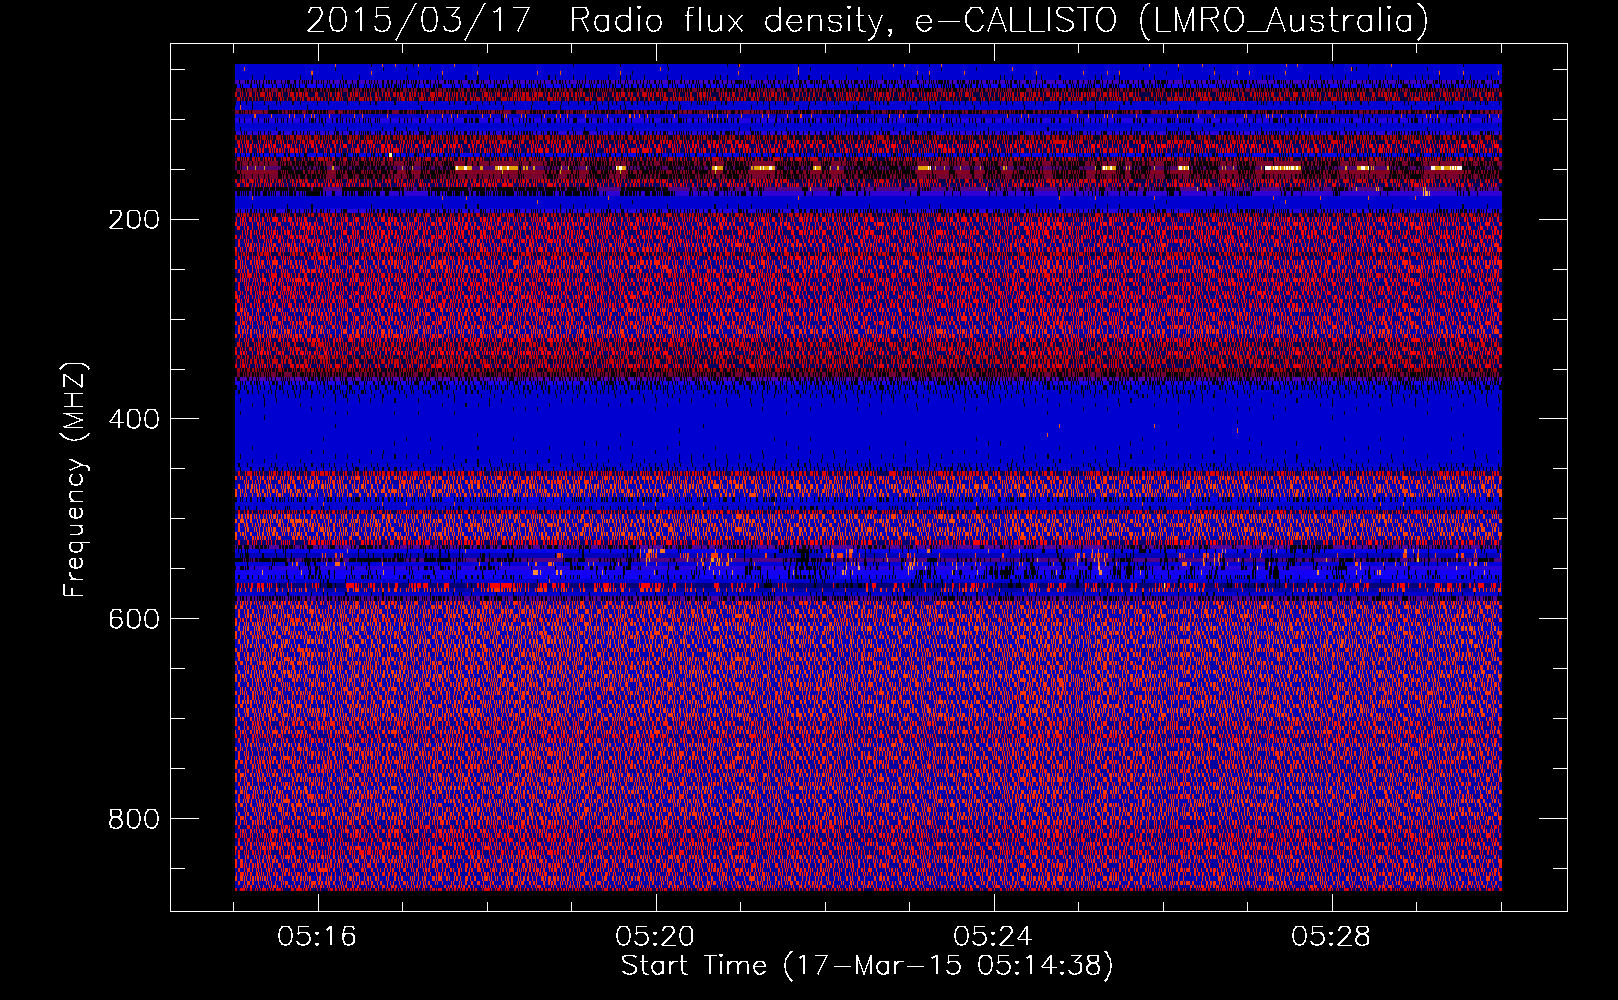Select the '(LMRO_Australia)' station label in title
The width and height of the screenshot is (1618, 1000).
pyautogui.click(x=1283, y=20)
